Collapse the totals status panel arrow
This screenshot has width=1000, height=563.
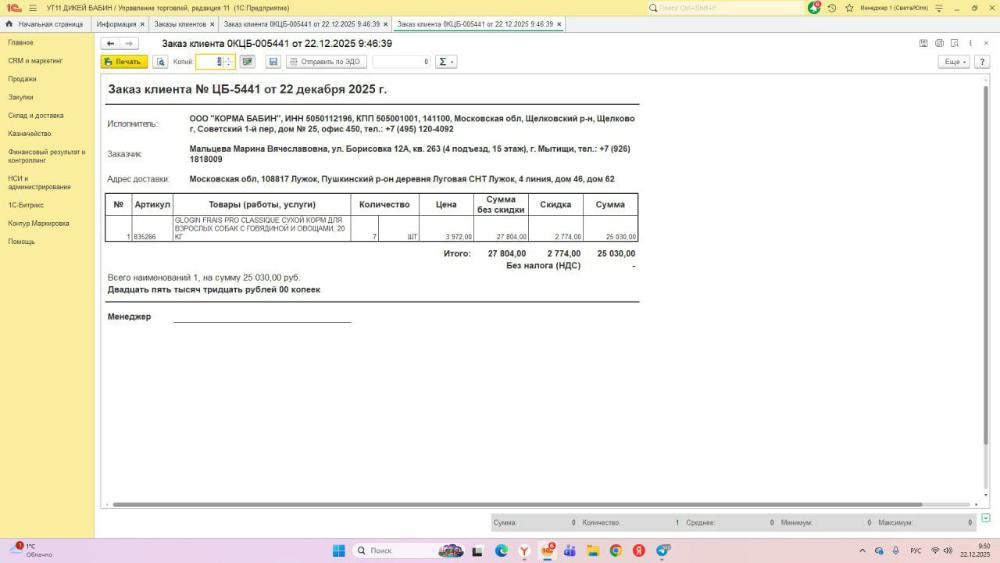(x=986, y=518)
